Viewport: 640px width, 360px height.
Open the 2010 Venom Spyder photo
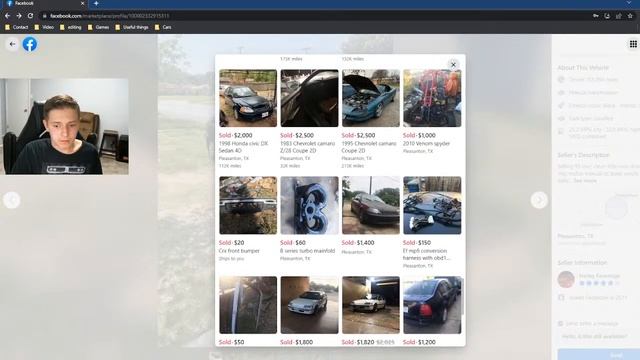click(432, 98)
